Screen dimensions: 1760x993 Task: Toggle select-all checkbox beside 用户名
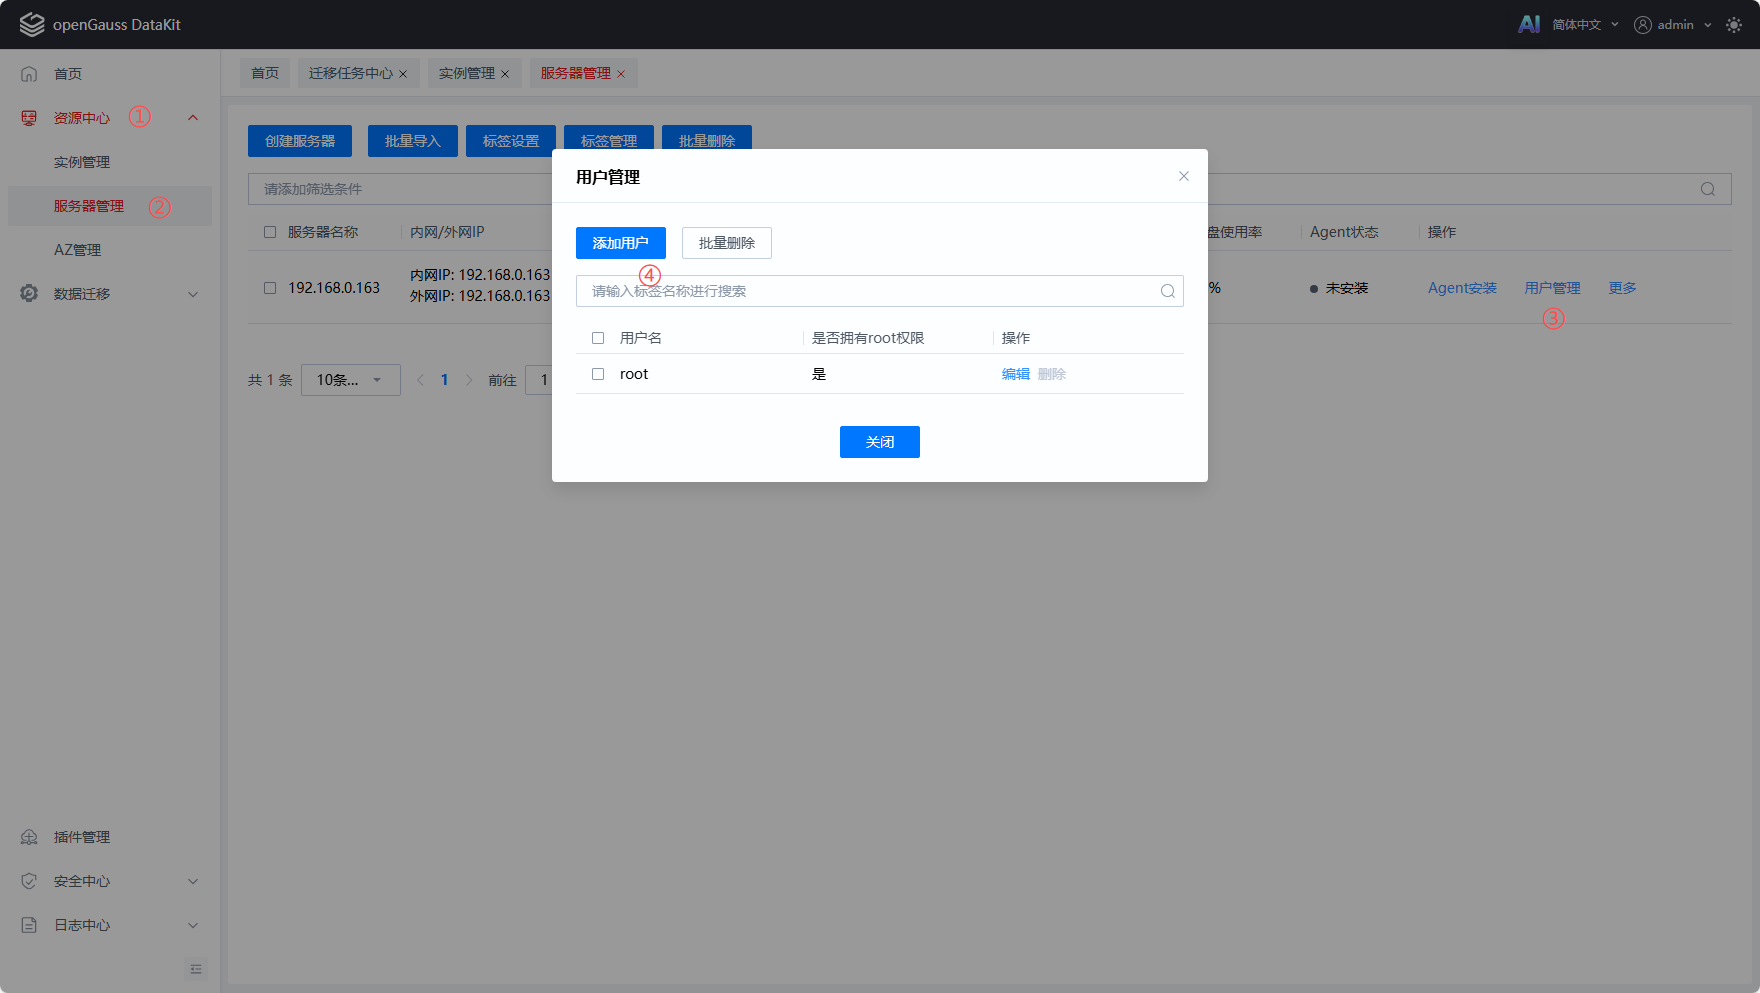[598, 338]
